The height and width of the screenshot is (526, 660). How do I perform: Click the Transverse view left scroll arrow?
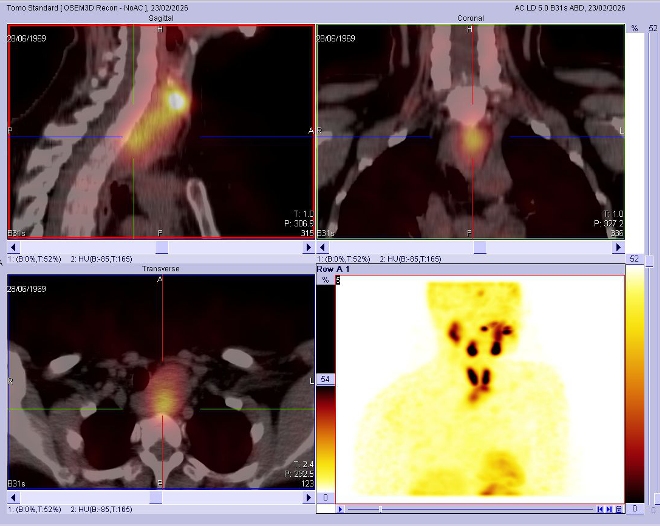[x=13, y=497]
